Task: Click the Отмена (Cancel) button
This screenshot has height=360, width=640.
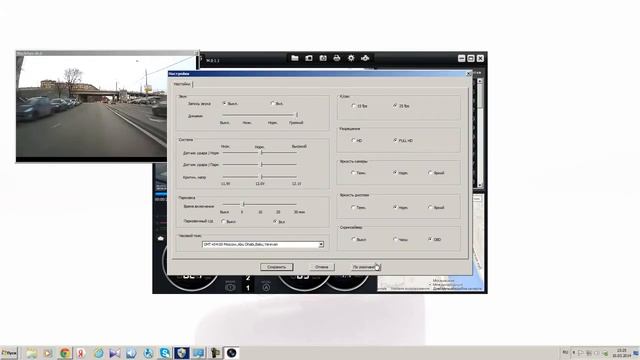Action: coord(322,267)
